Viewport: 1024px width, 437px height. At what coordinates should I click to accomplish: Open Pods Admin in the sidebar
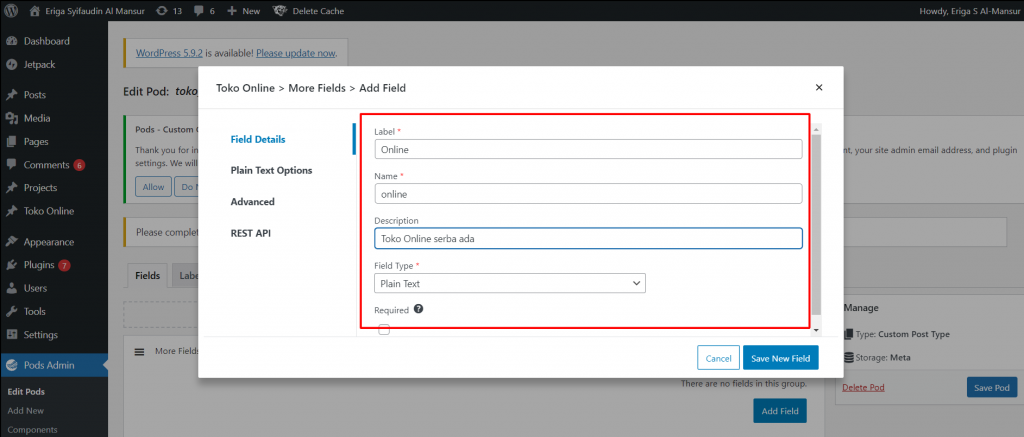pyautogui.click(x=54, y=365)
